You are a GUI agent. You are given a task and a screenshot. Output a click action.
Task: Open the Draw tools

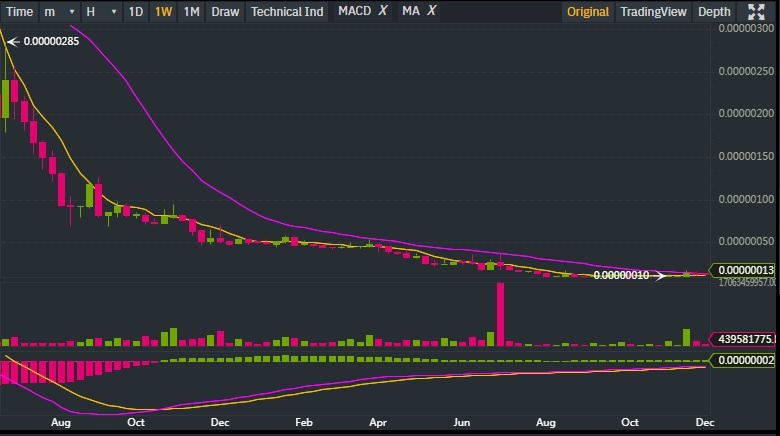(x=225, y=11)
